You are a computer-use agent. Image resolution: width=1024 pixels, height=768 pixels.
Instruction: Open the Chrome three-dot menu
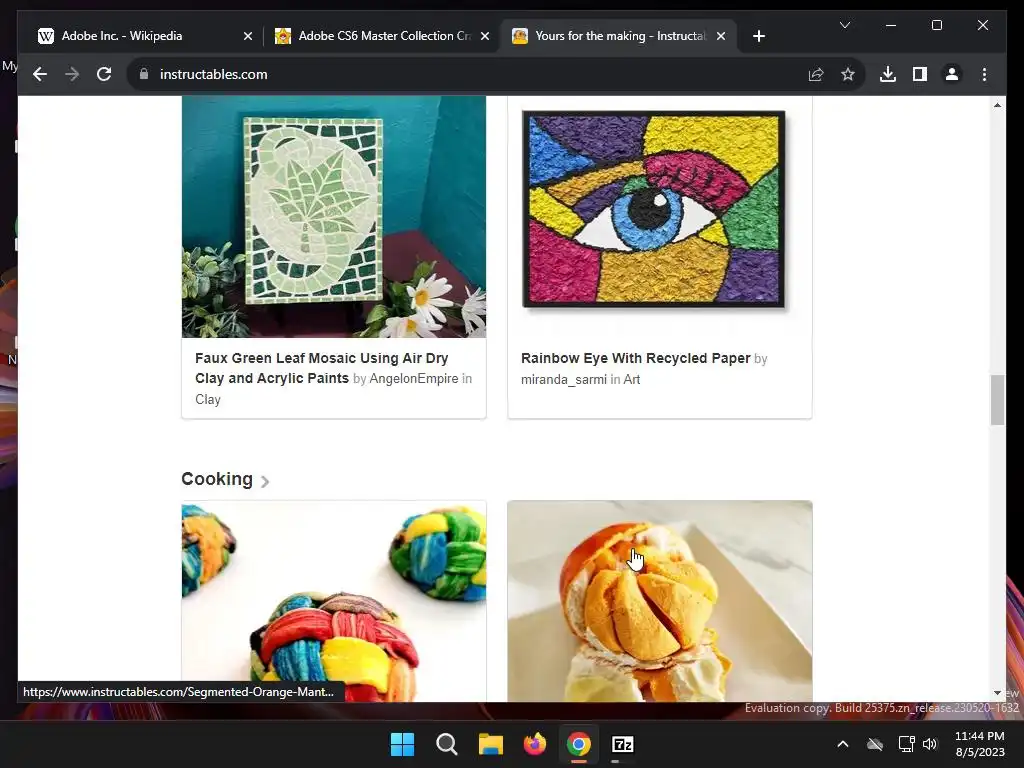(984, 74)
